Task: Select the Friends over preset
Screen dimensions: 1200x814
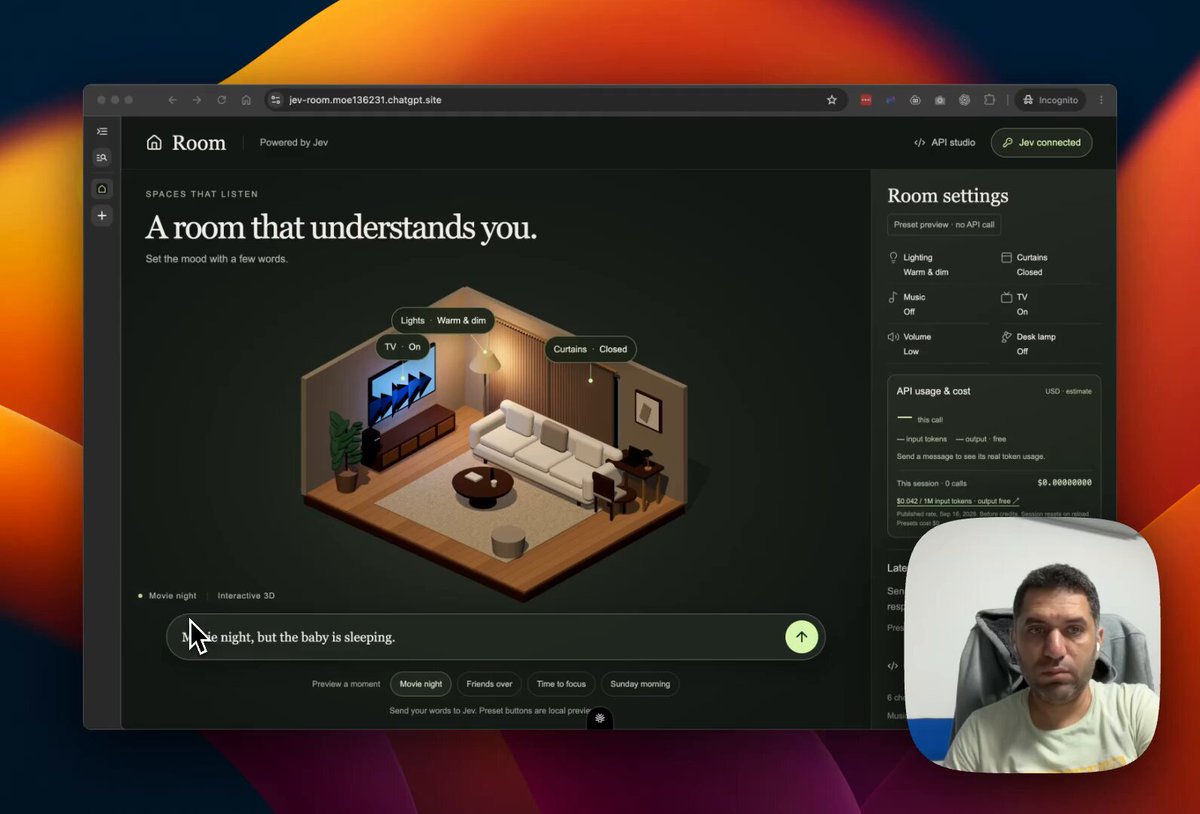Action: [489, 684]
